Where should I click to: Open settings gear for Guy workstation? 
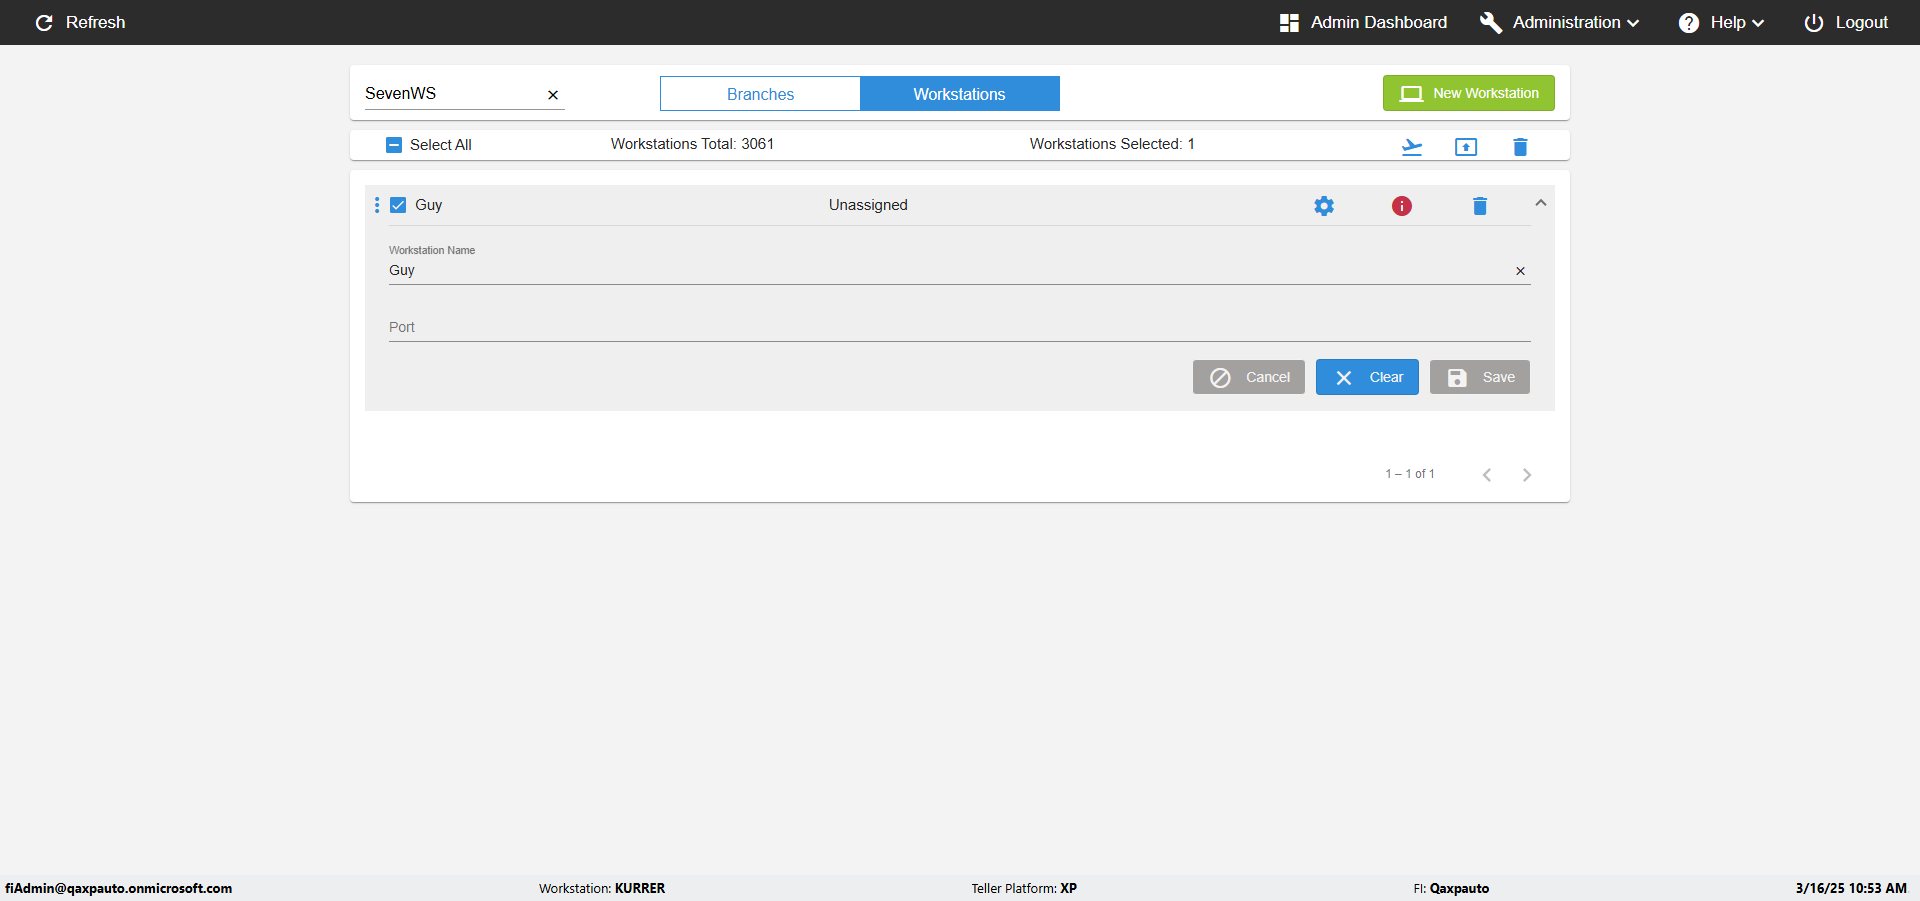(x=1324, y=206)
